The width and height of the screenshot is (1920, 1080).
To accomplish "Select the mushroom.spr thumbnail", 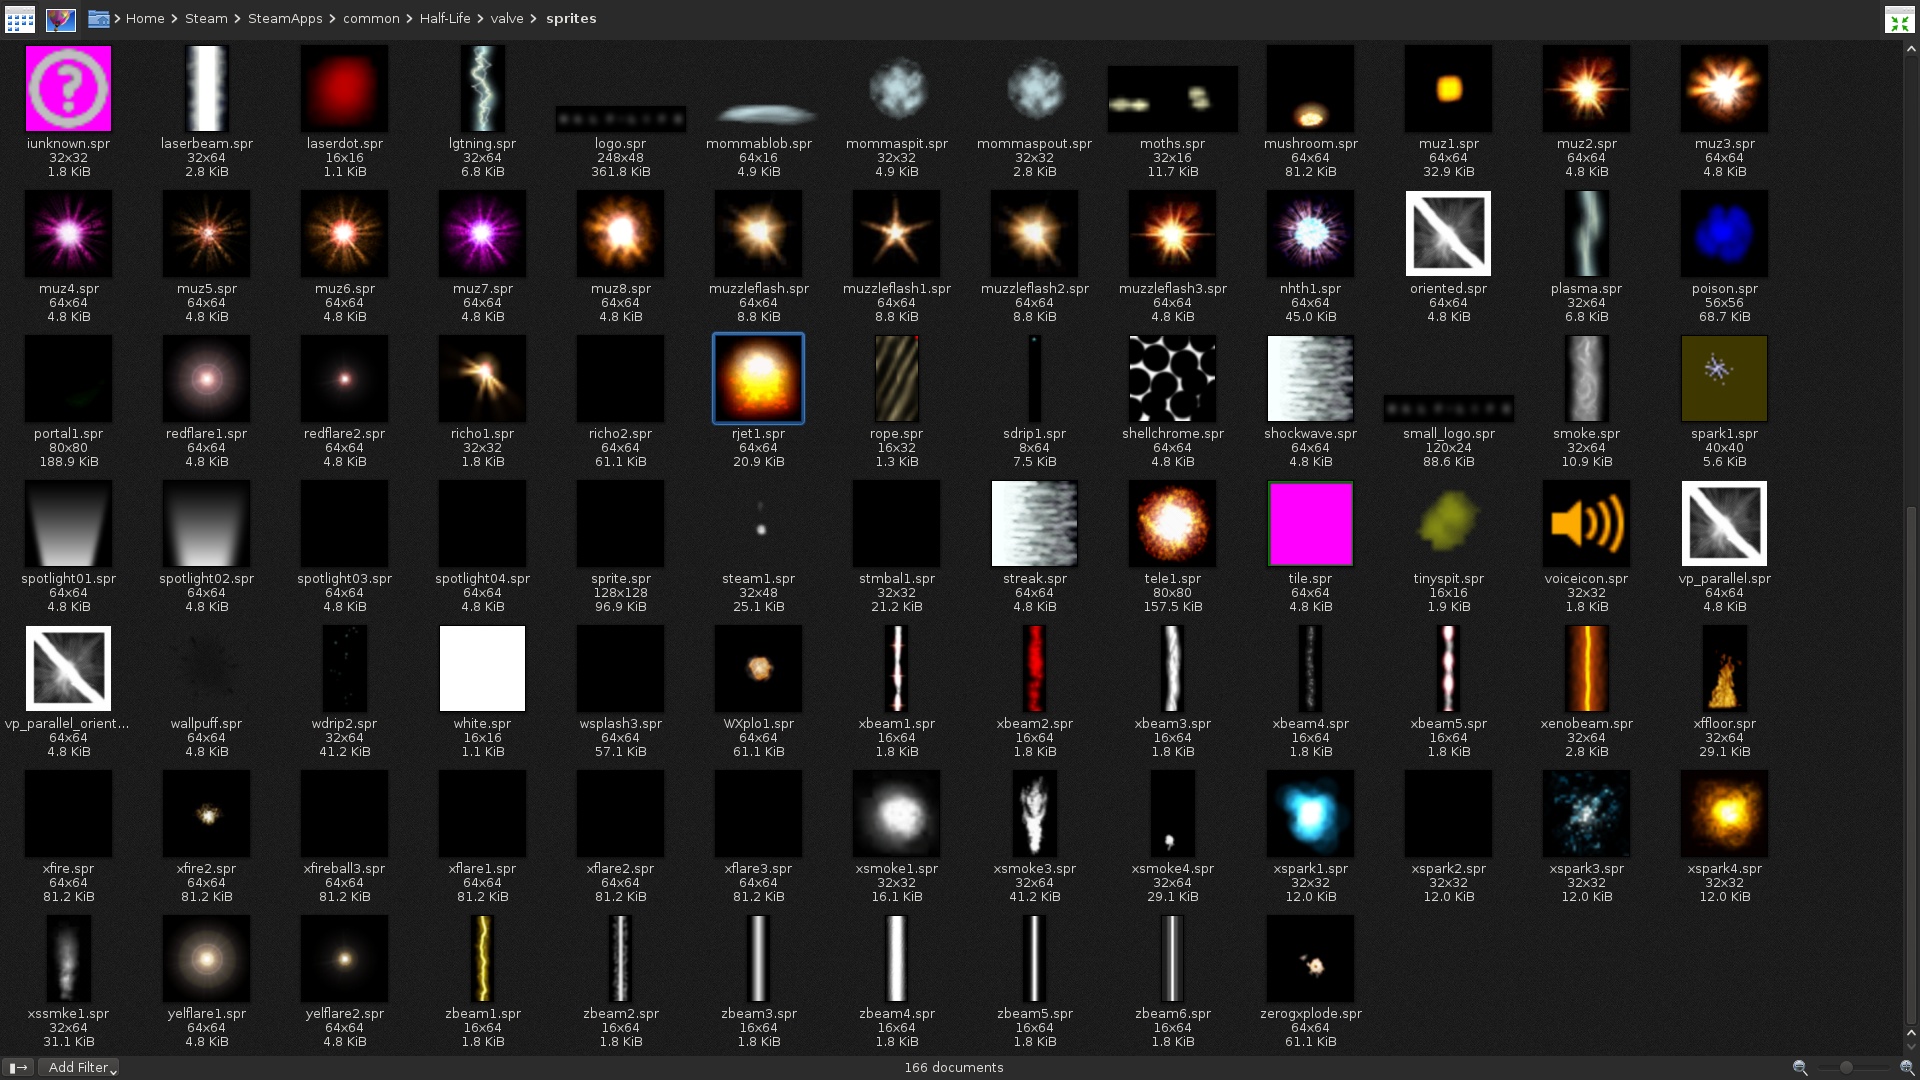I will pyautogui.click(x=1310, y=89).
